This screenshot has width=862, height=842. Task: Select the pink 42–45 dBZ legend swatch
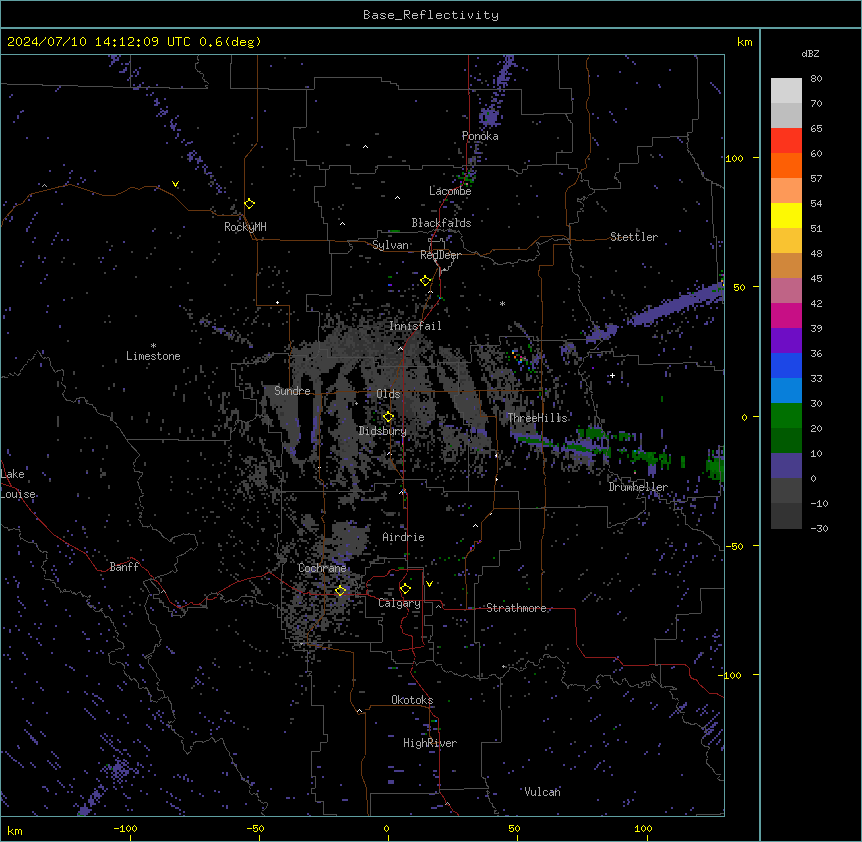click(x=786, y=290)
